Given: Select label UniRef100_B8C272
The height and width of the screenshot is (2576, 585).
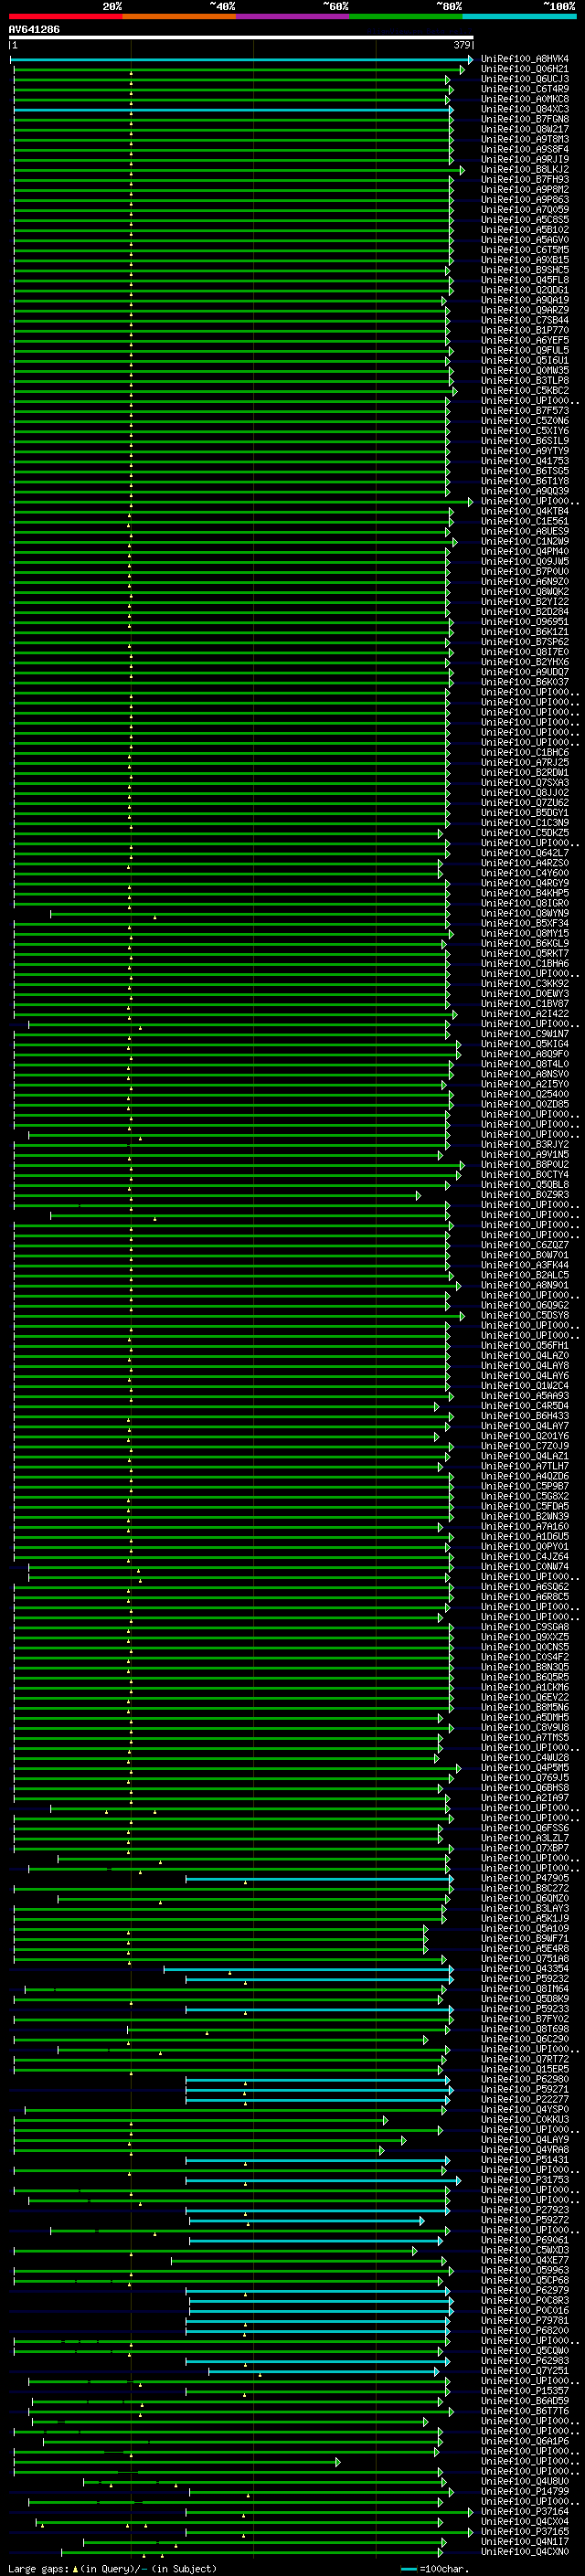Looking at the screenshot, I should click(x=525, y=1888).
